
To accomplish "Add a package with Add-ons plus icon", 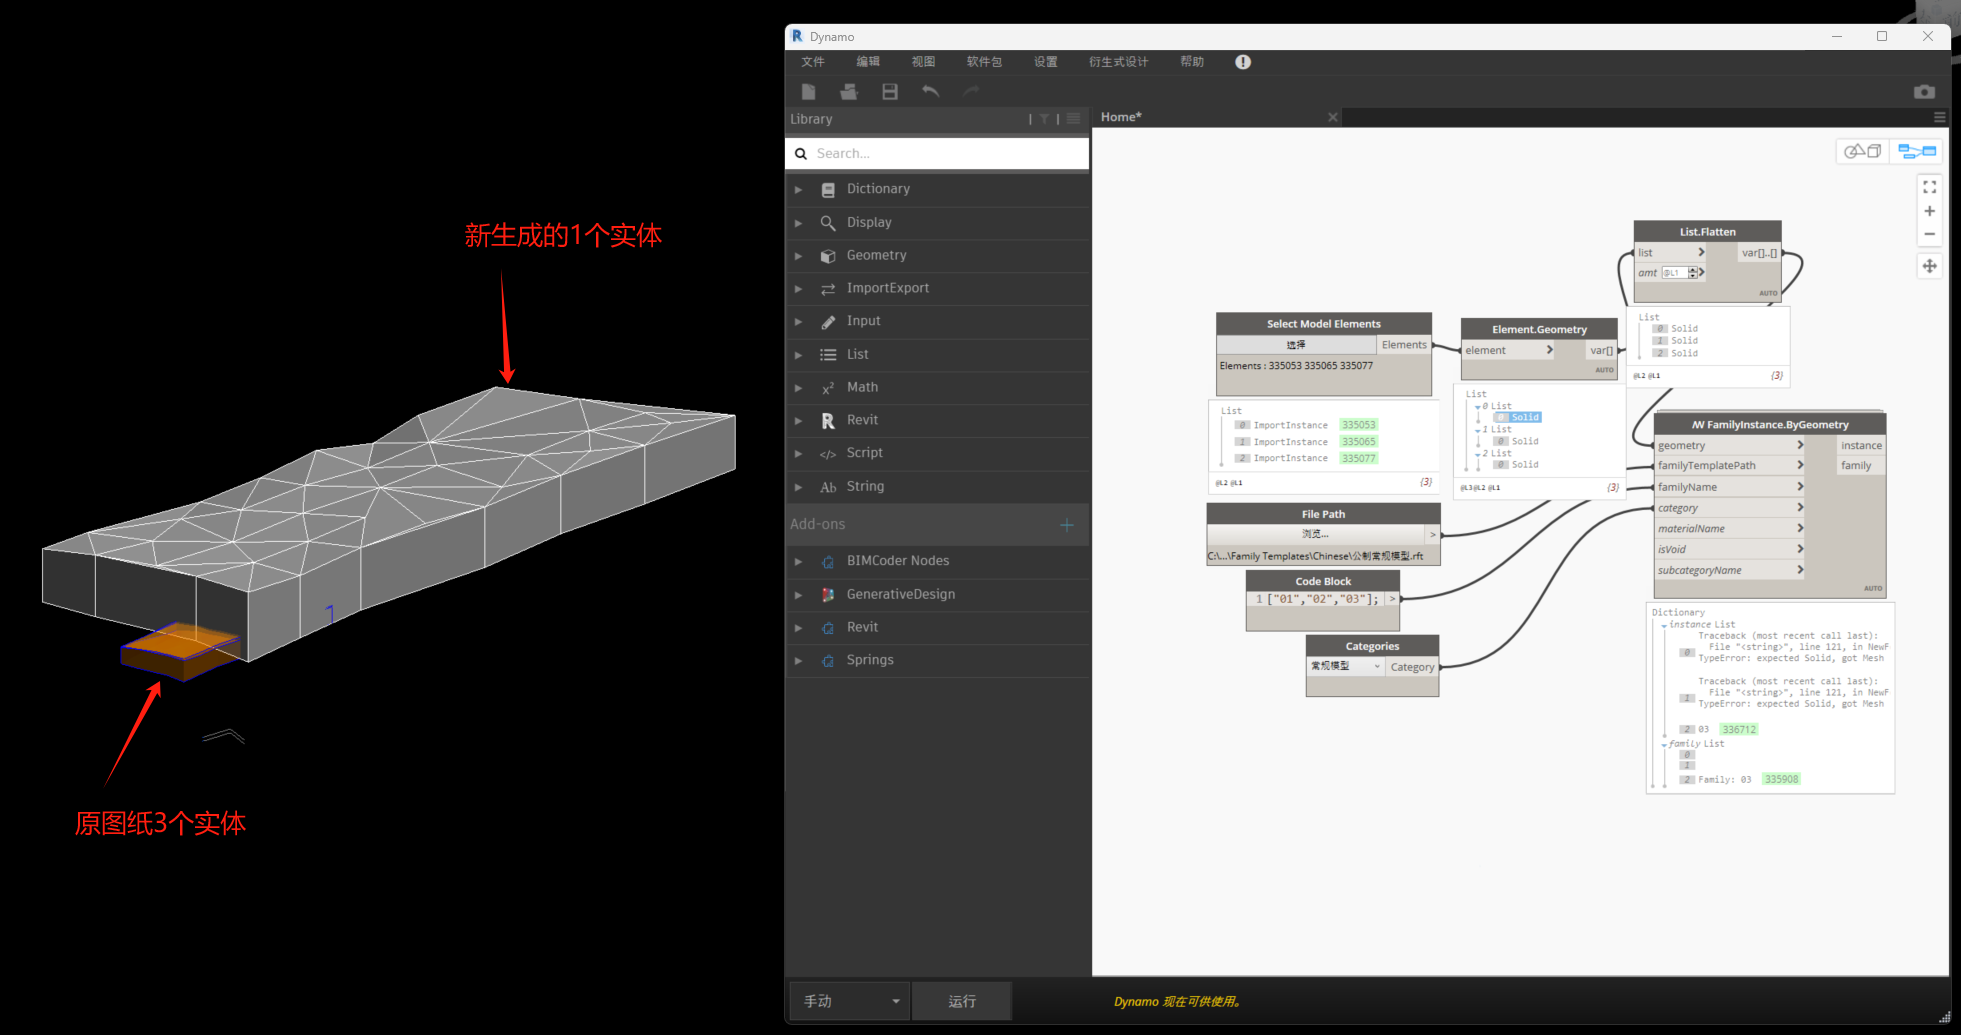I will point(1066,525).
